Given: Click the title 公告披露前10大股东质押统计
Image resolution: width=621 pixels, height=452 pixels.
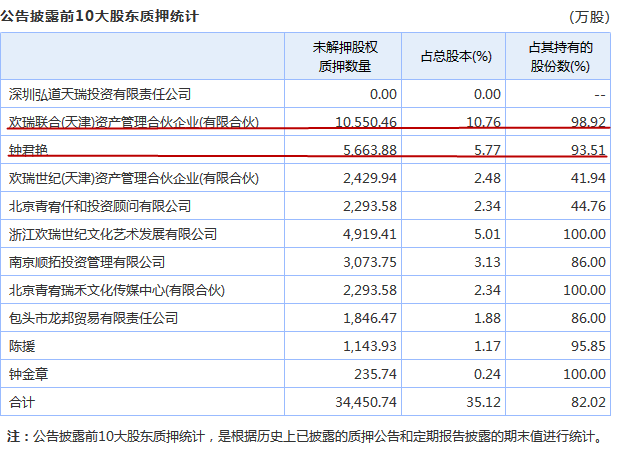Looking at the screenshot, I should (x=99, y=16).
